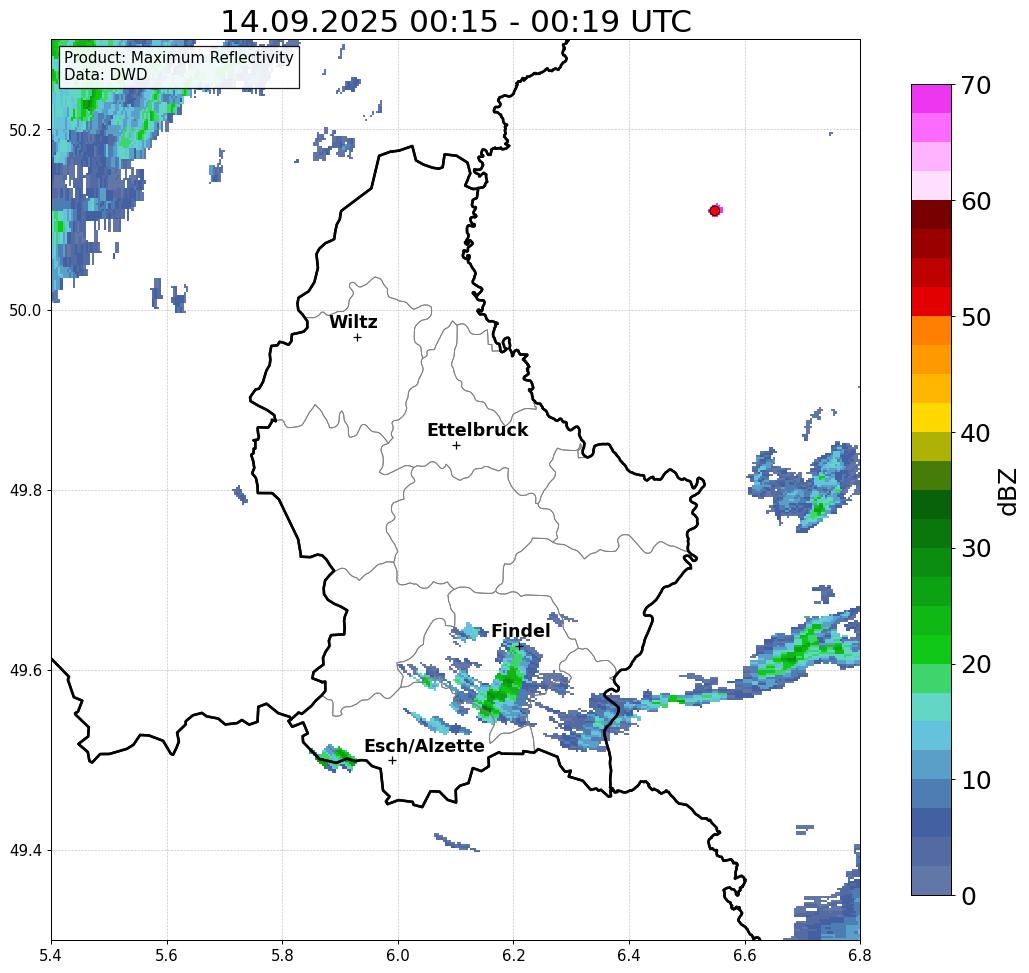
Task: Click the cross marker below Wiltz
Action: point(357,337)
